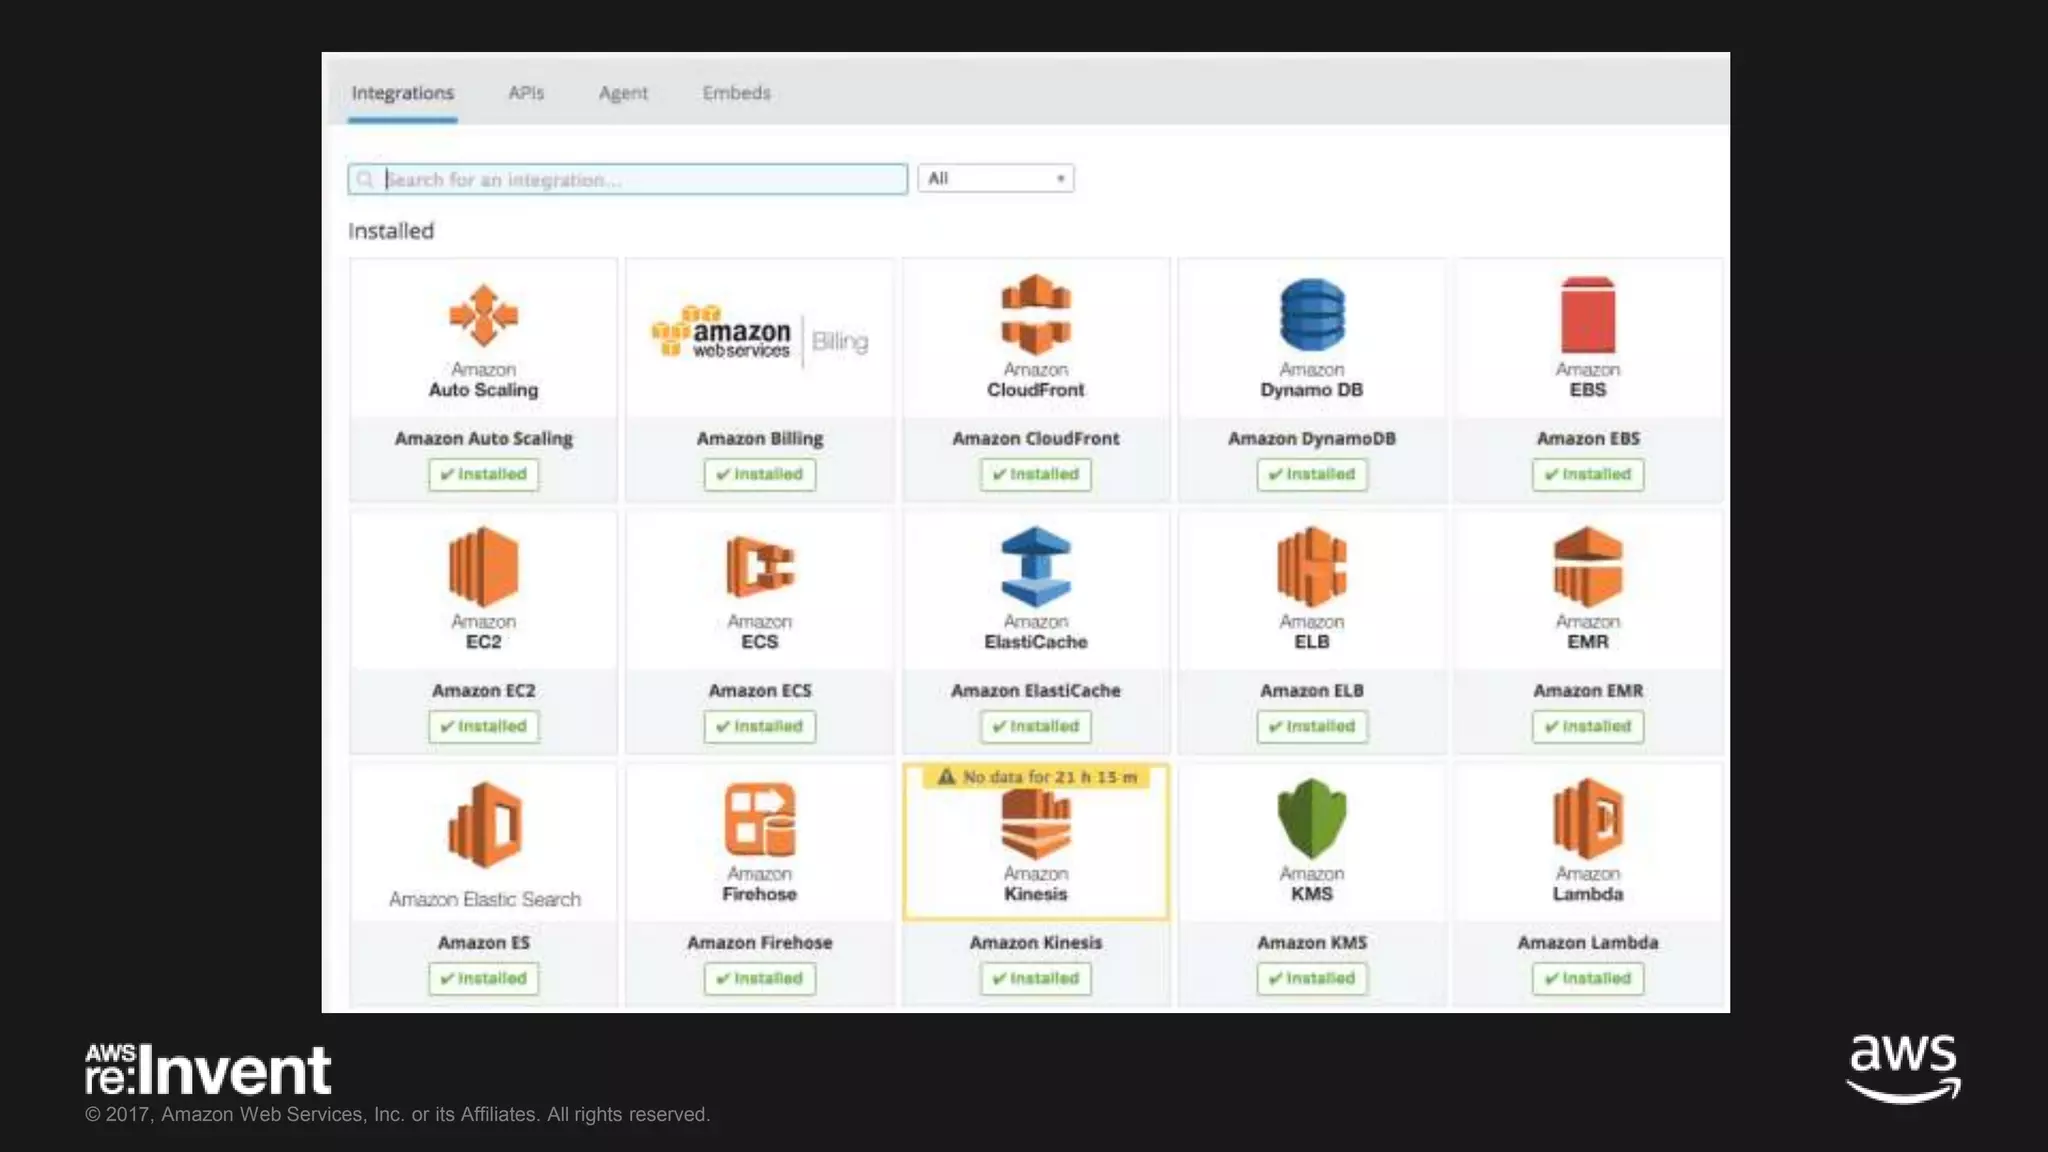The height and width of the screenshot is (1152, 2048).
Task: Open the Embeds tab
Action: [x=736, y=93]
